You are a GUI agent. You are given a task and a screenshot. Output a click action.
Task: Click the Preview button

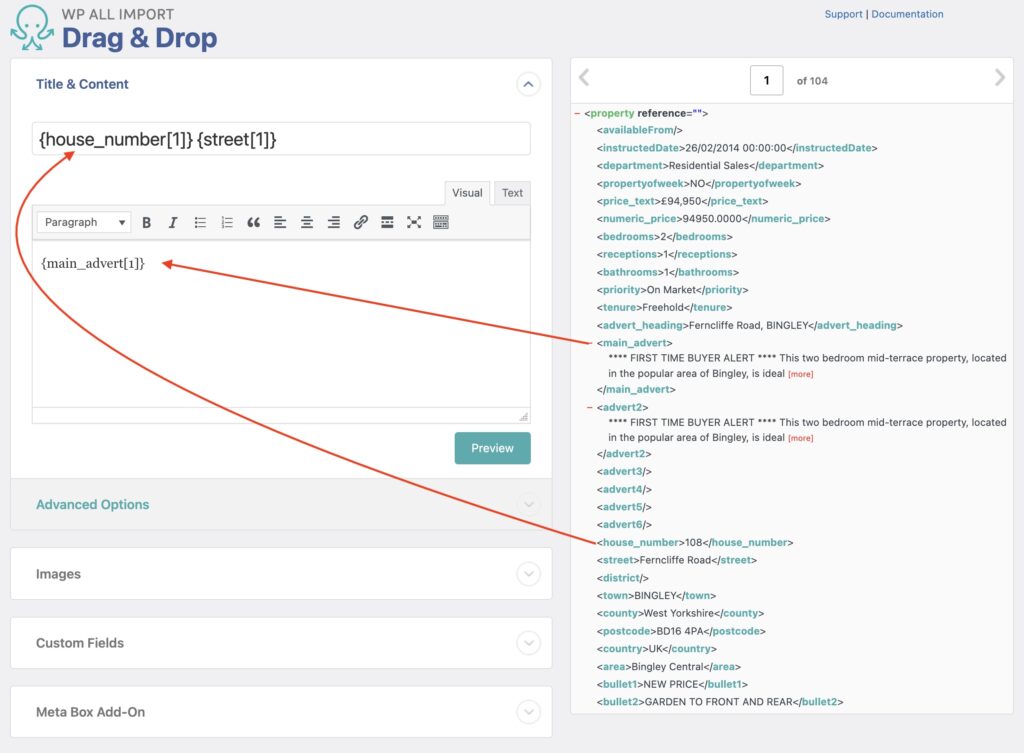point(492,448)
